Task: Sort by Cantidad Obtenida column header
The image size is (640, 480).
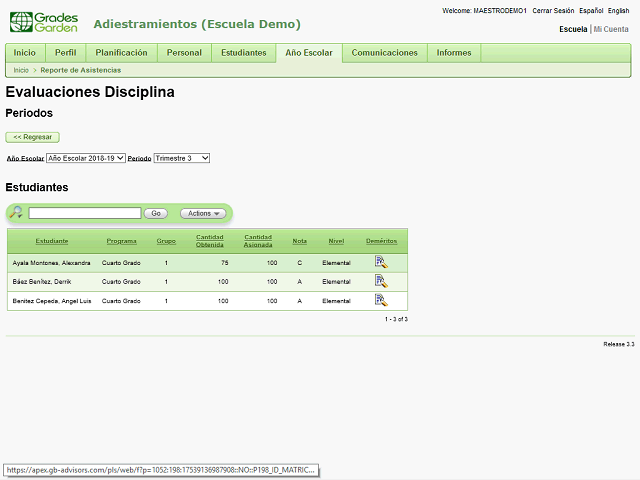Action: 210,241
